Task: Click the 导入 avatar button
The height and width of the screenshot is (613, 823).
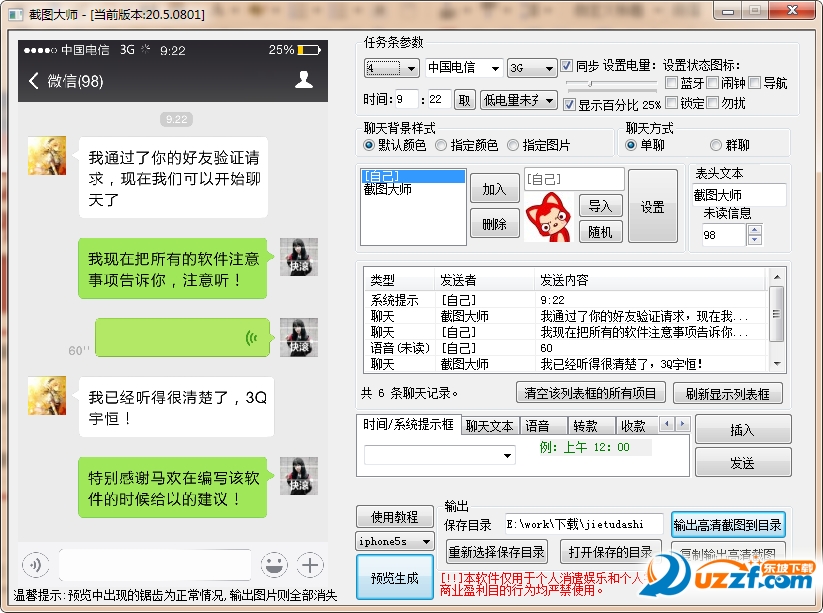Action: (x=600, y=205)
